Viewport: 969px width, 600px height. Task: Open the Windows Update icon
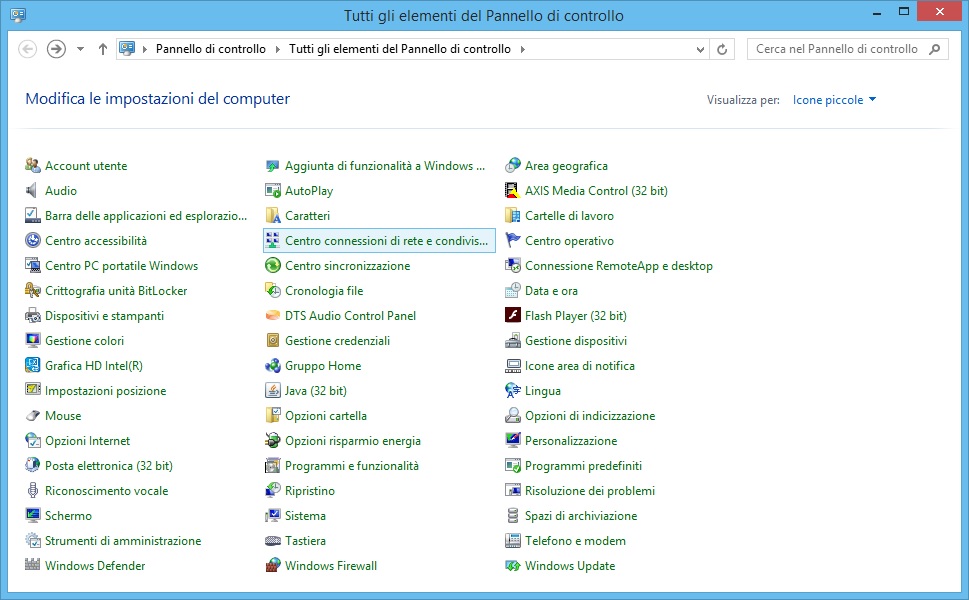(x=513, y=565)
